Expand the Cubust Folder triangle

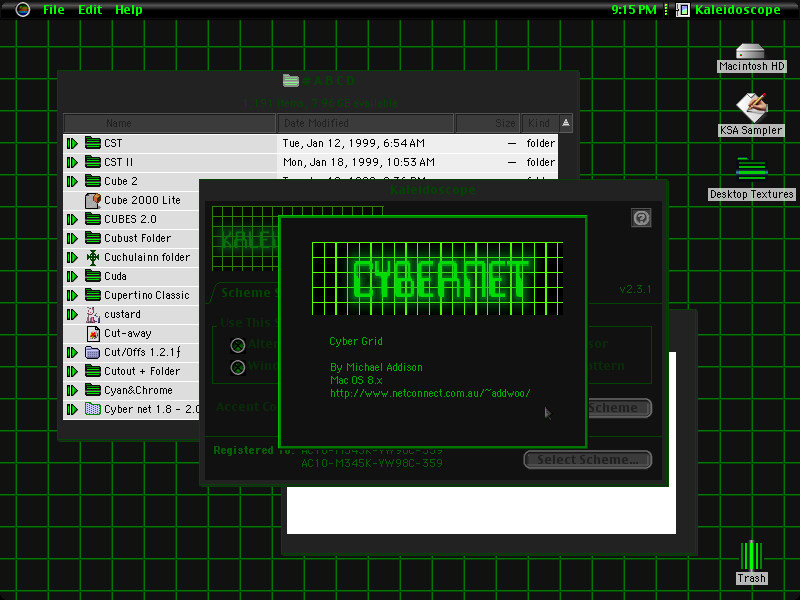(x=72, y=238)
